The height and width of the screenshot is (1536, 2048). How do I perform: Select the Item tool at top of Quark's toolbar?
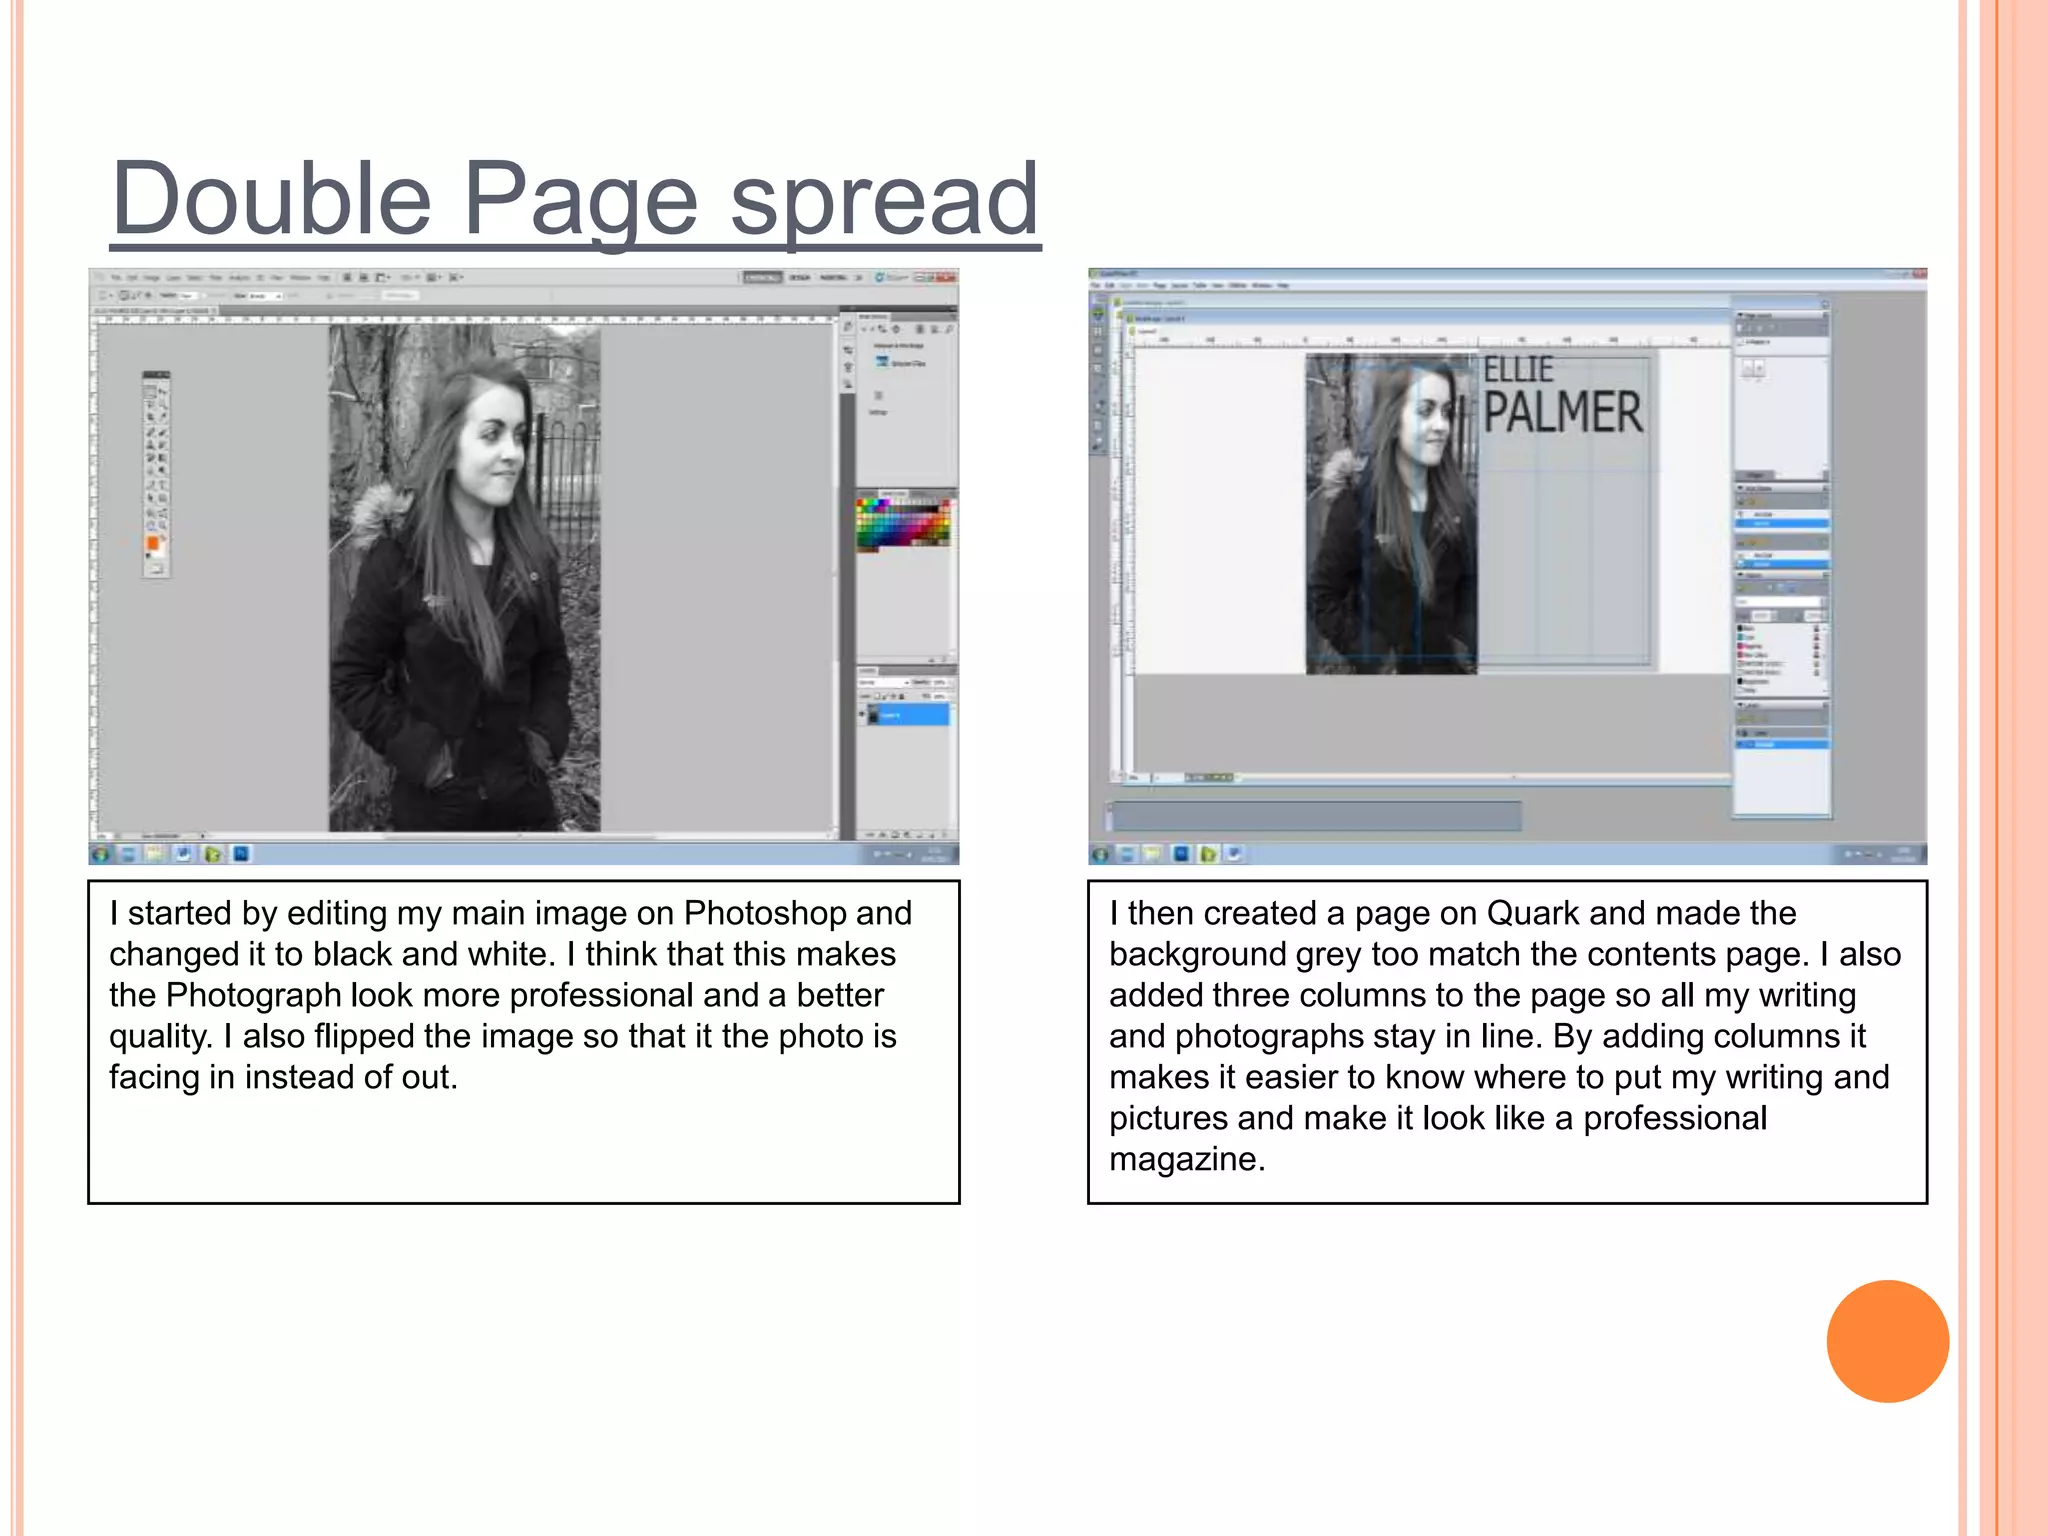[1097, 313]
